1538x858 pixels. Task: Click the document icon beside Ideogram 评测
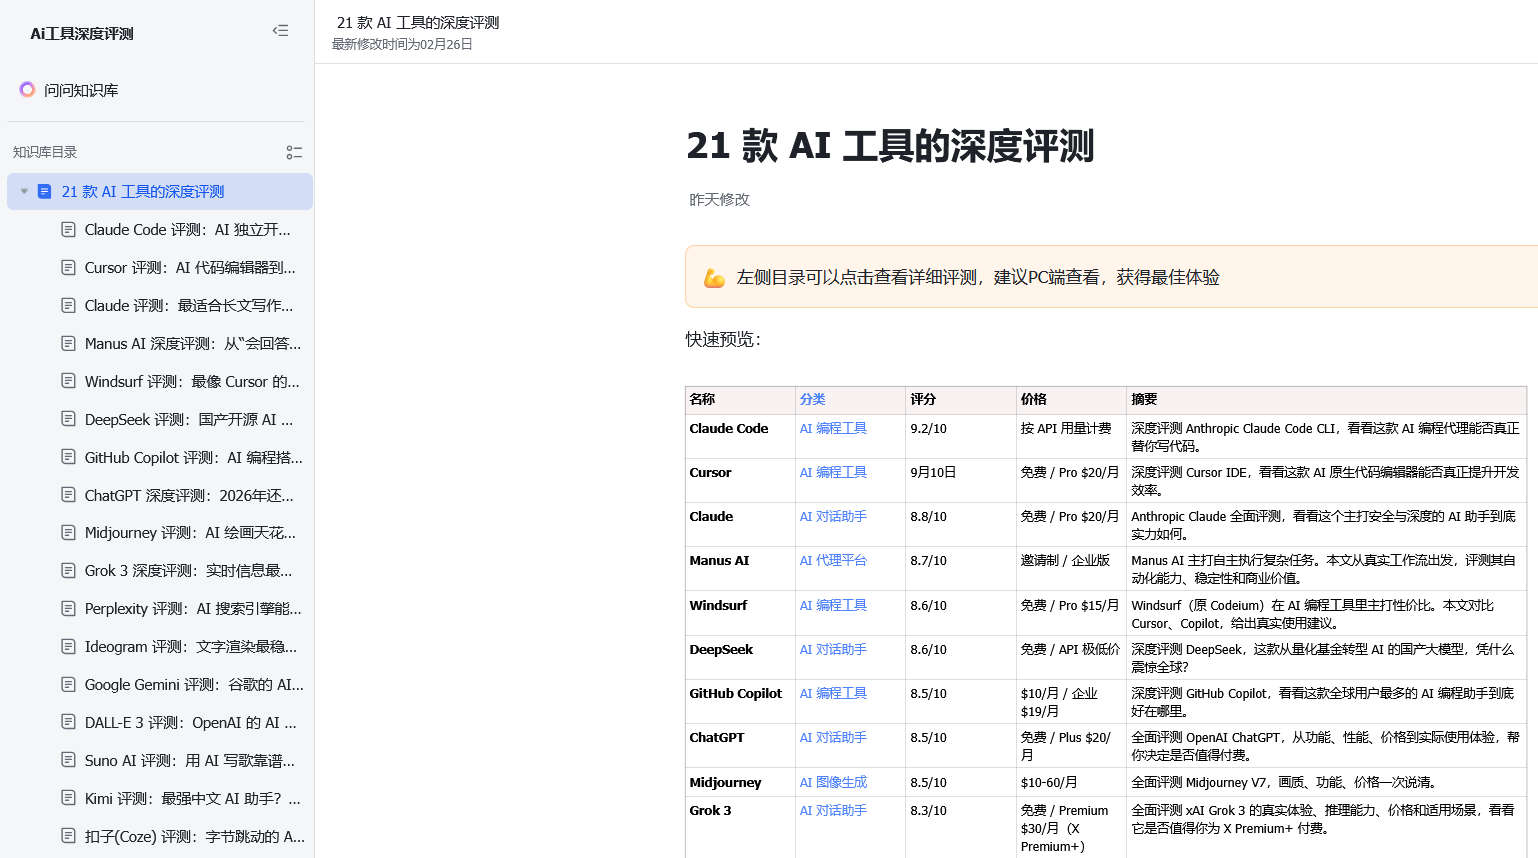68,647
